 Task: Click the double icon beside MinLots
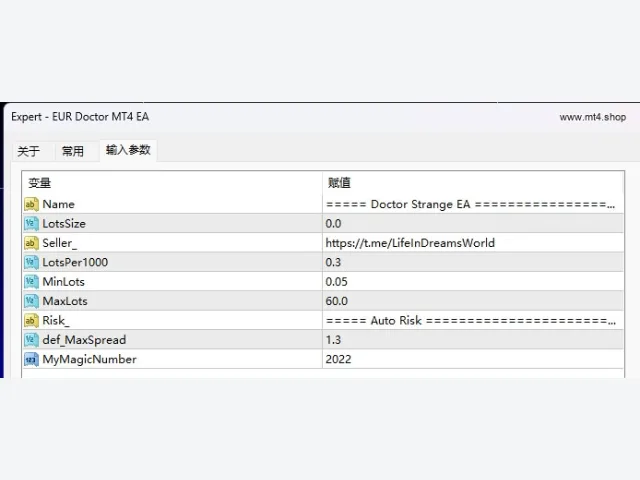coord(31,282)
